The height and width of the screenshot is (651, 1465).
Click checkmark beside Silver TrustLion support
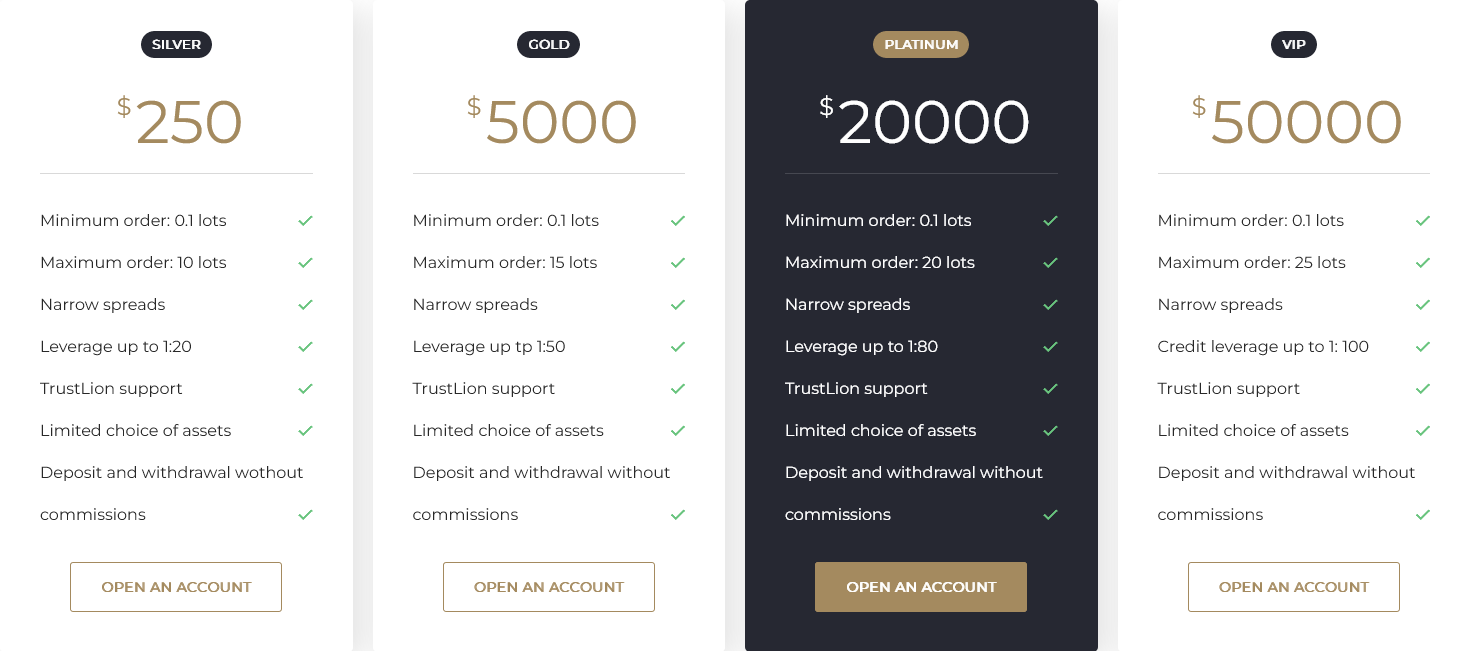(x=305, y=388)
